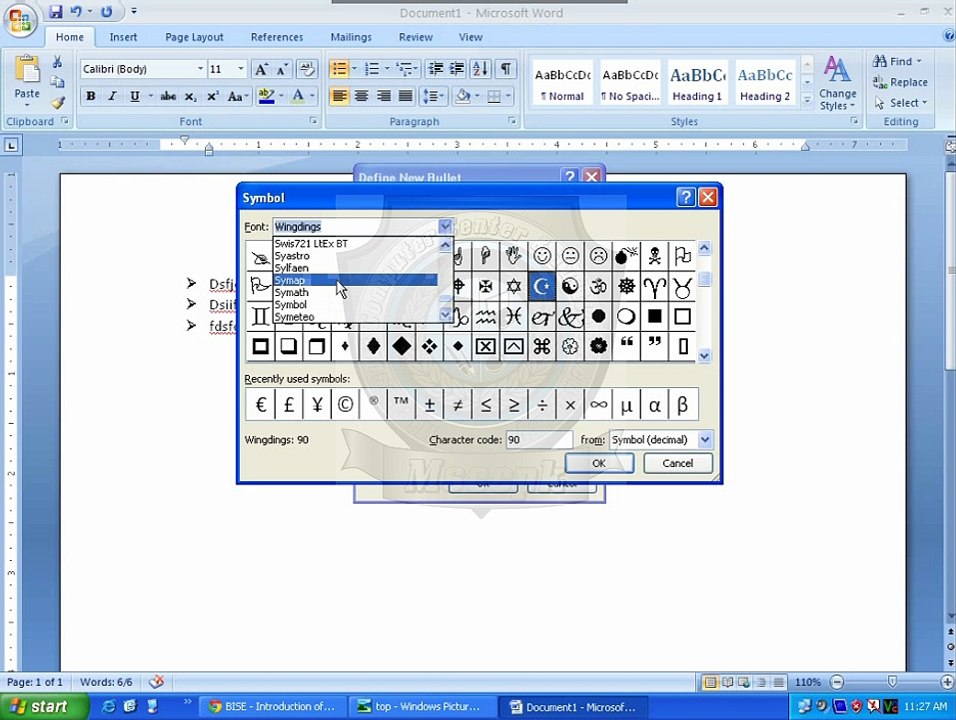This screenshot has height=720, width=956.
Task: Open the Office Button round logo
Action: click(20, 21)
